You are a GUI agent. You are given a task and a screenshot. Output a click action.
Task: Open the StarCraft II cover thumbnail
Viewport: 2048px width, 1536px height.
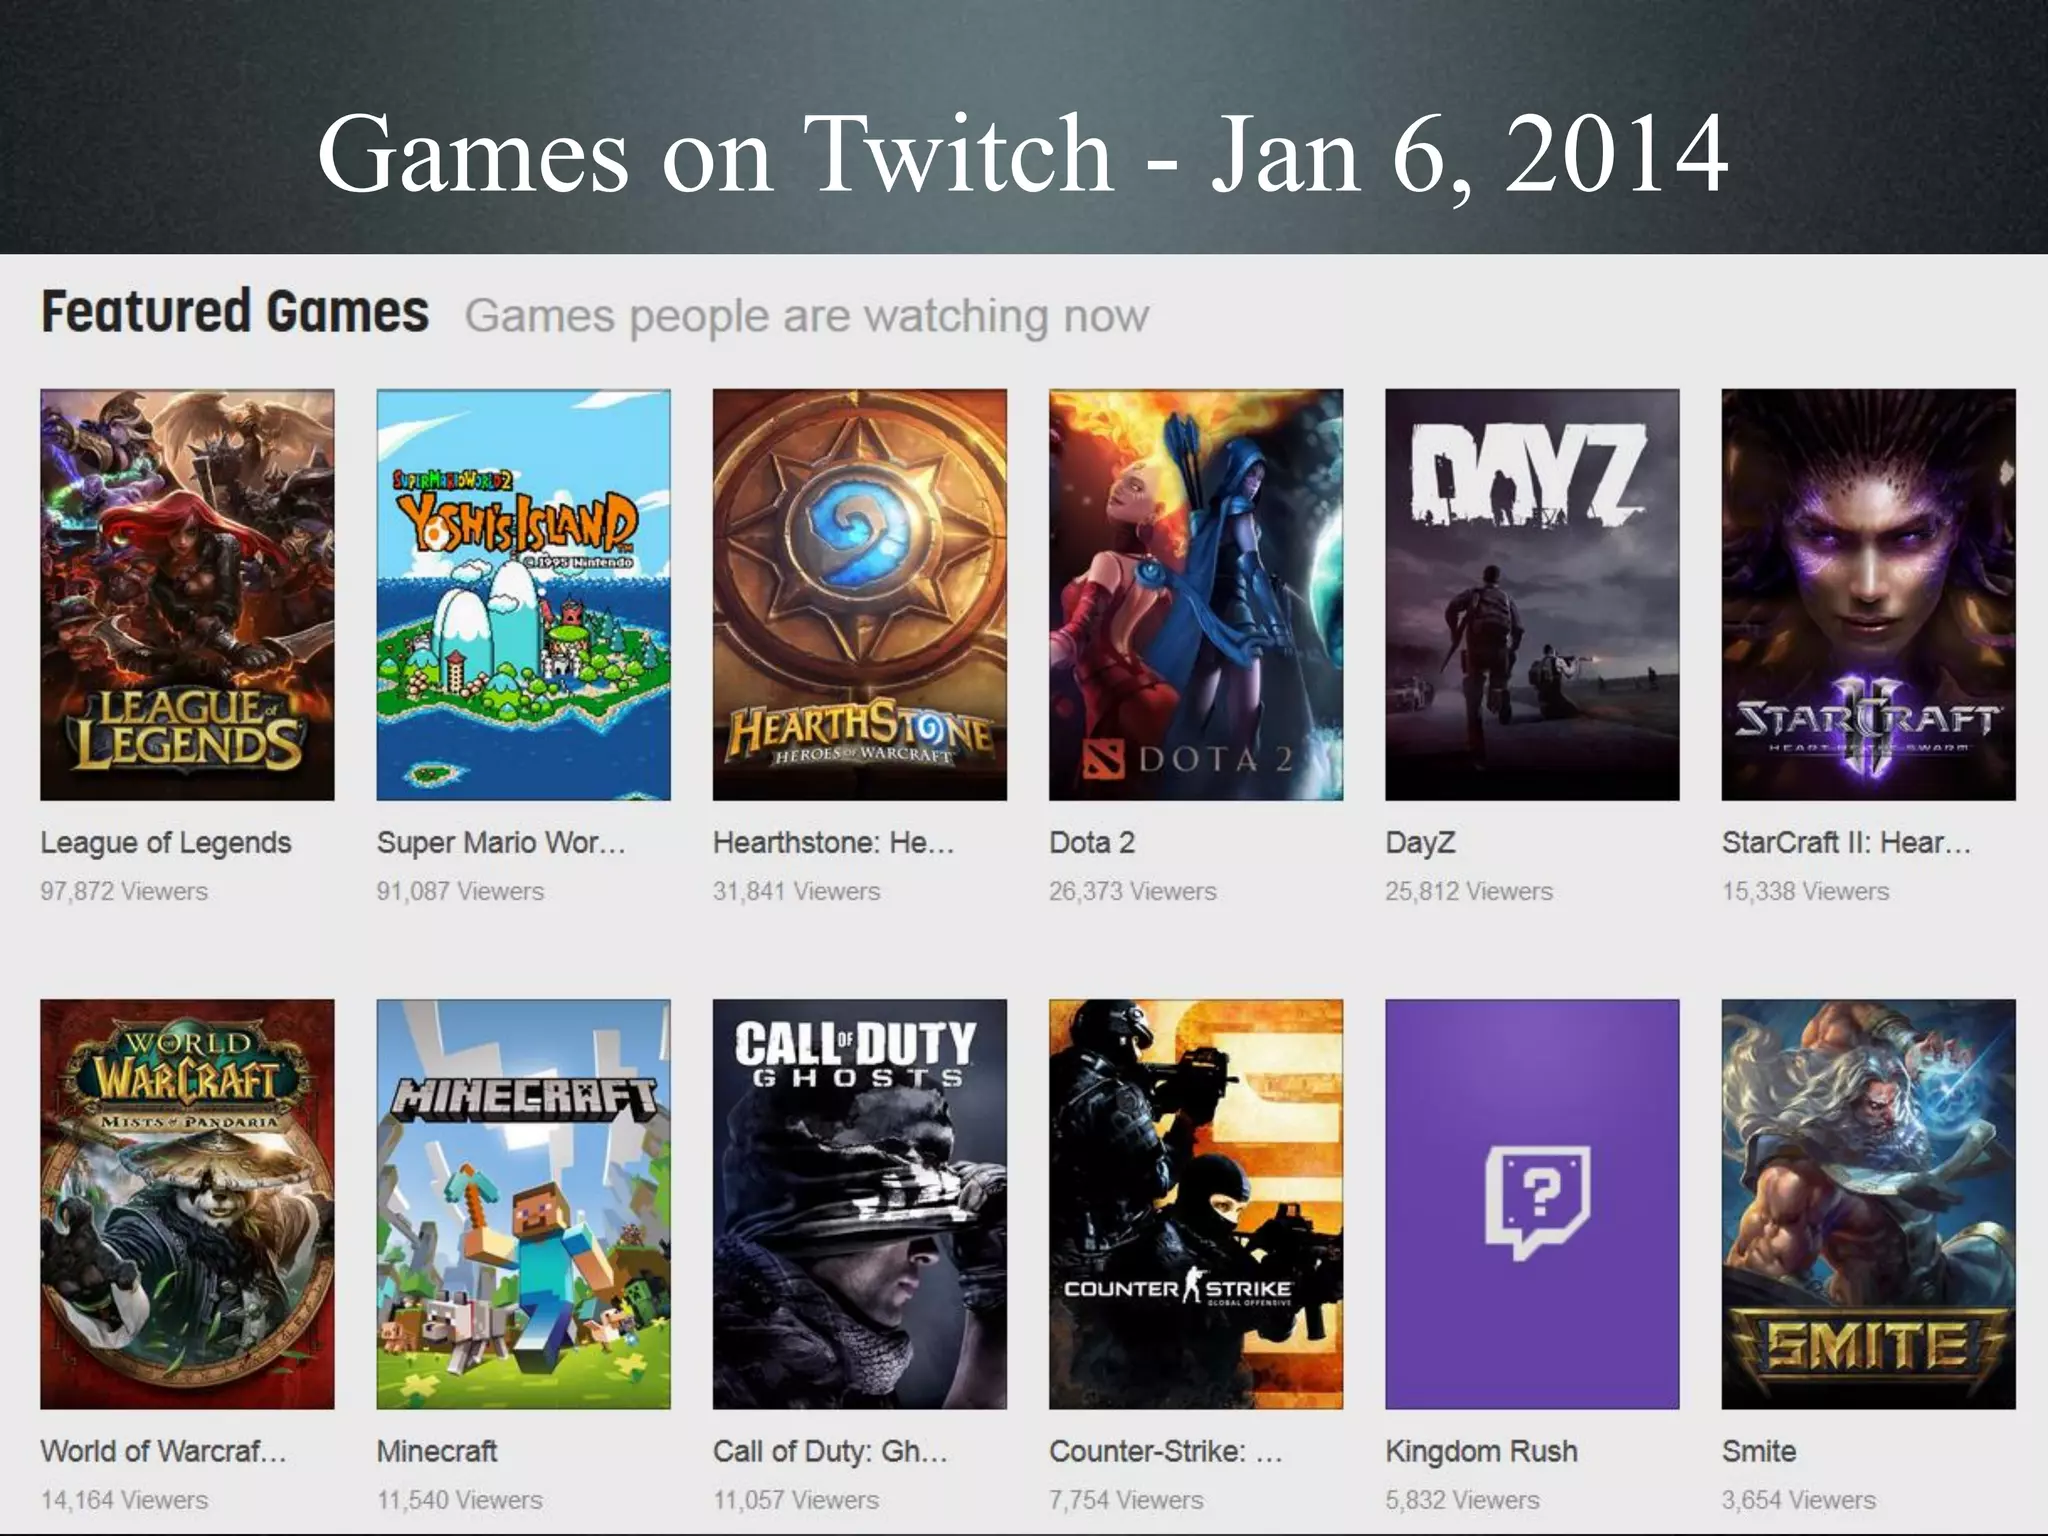1868,594
